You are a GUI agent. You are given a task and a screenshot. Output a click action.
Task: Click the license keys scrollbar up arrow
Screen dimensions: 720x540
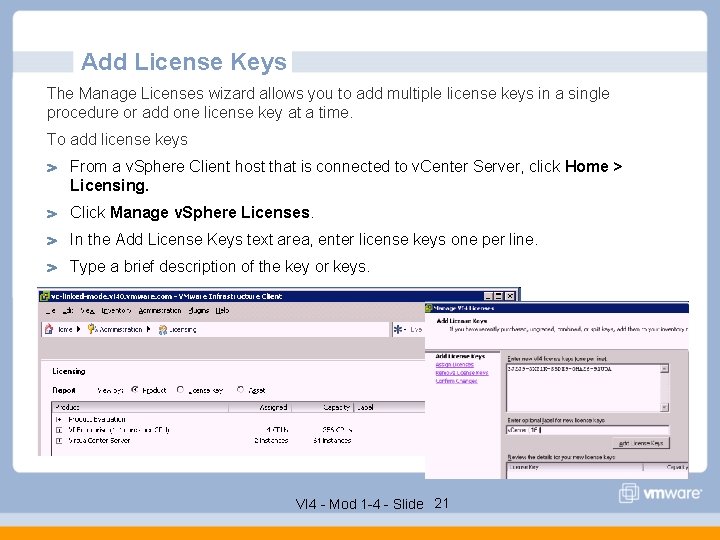tap(664, 369)
